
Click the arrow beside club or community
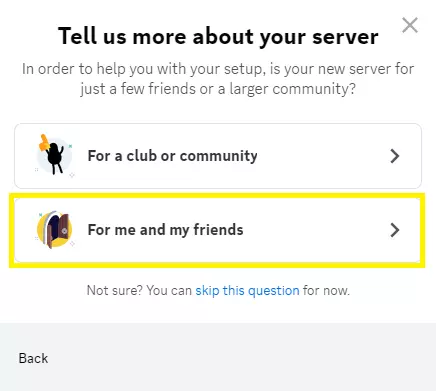pyautogui.click(x=395, y=156)
